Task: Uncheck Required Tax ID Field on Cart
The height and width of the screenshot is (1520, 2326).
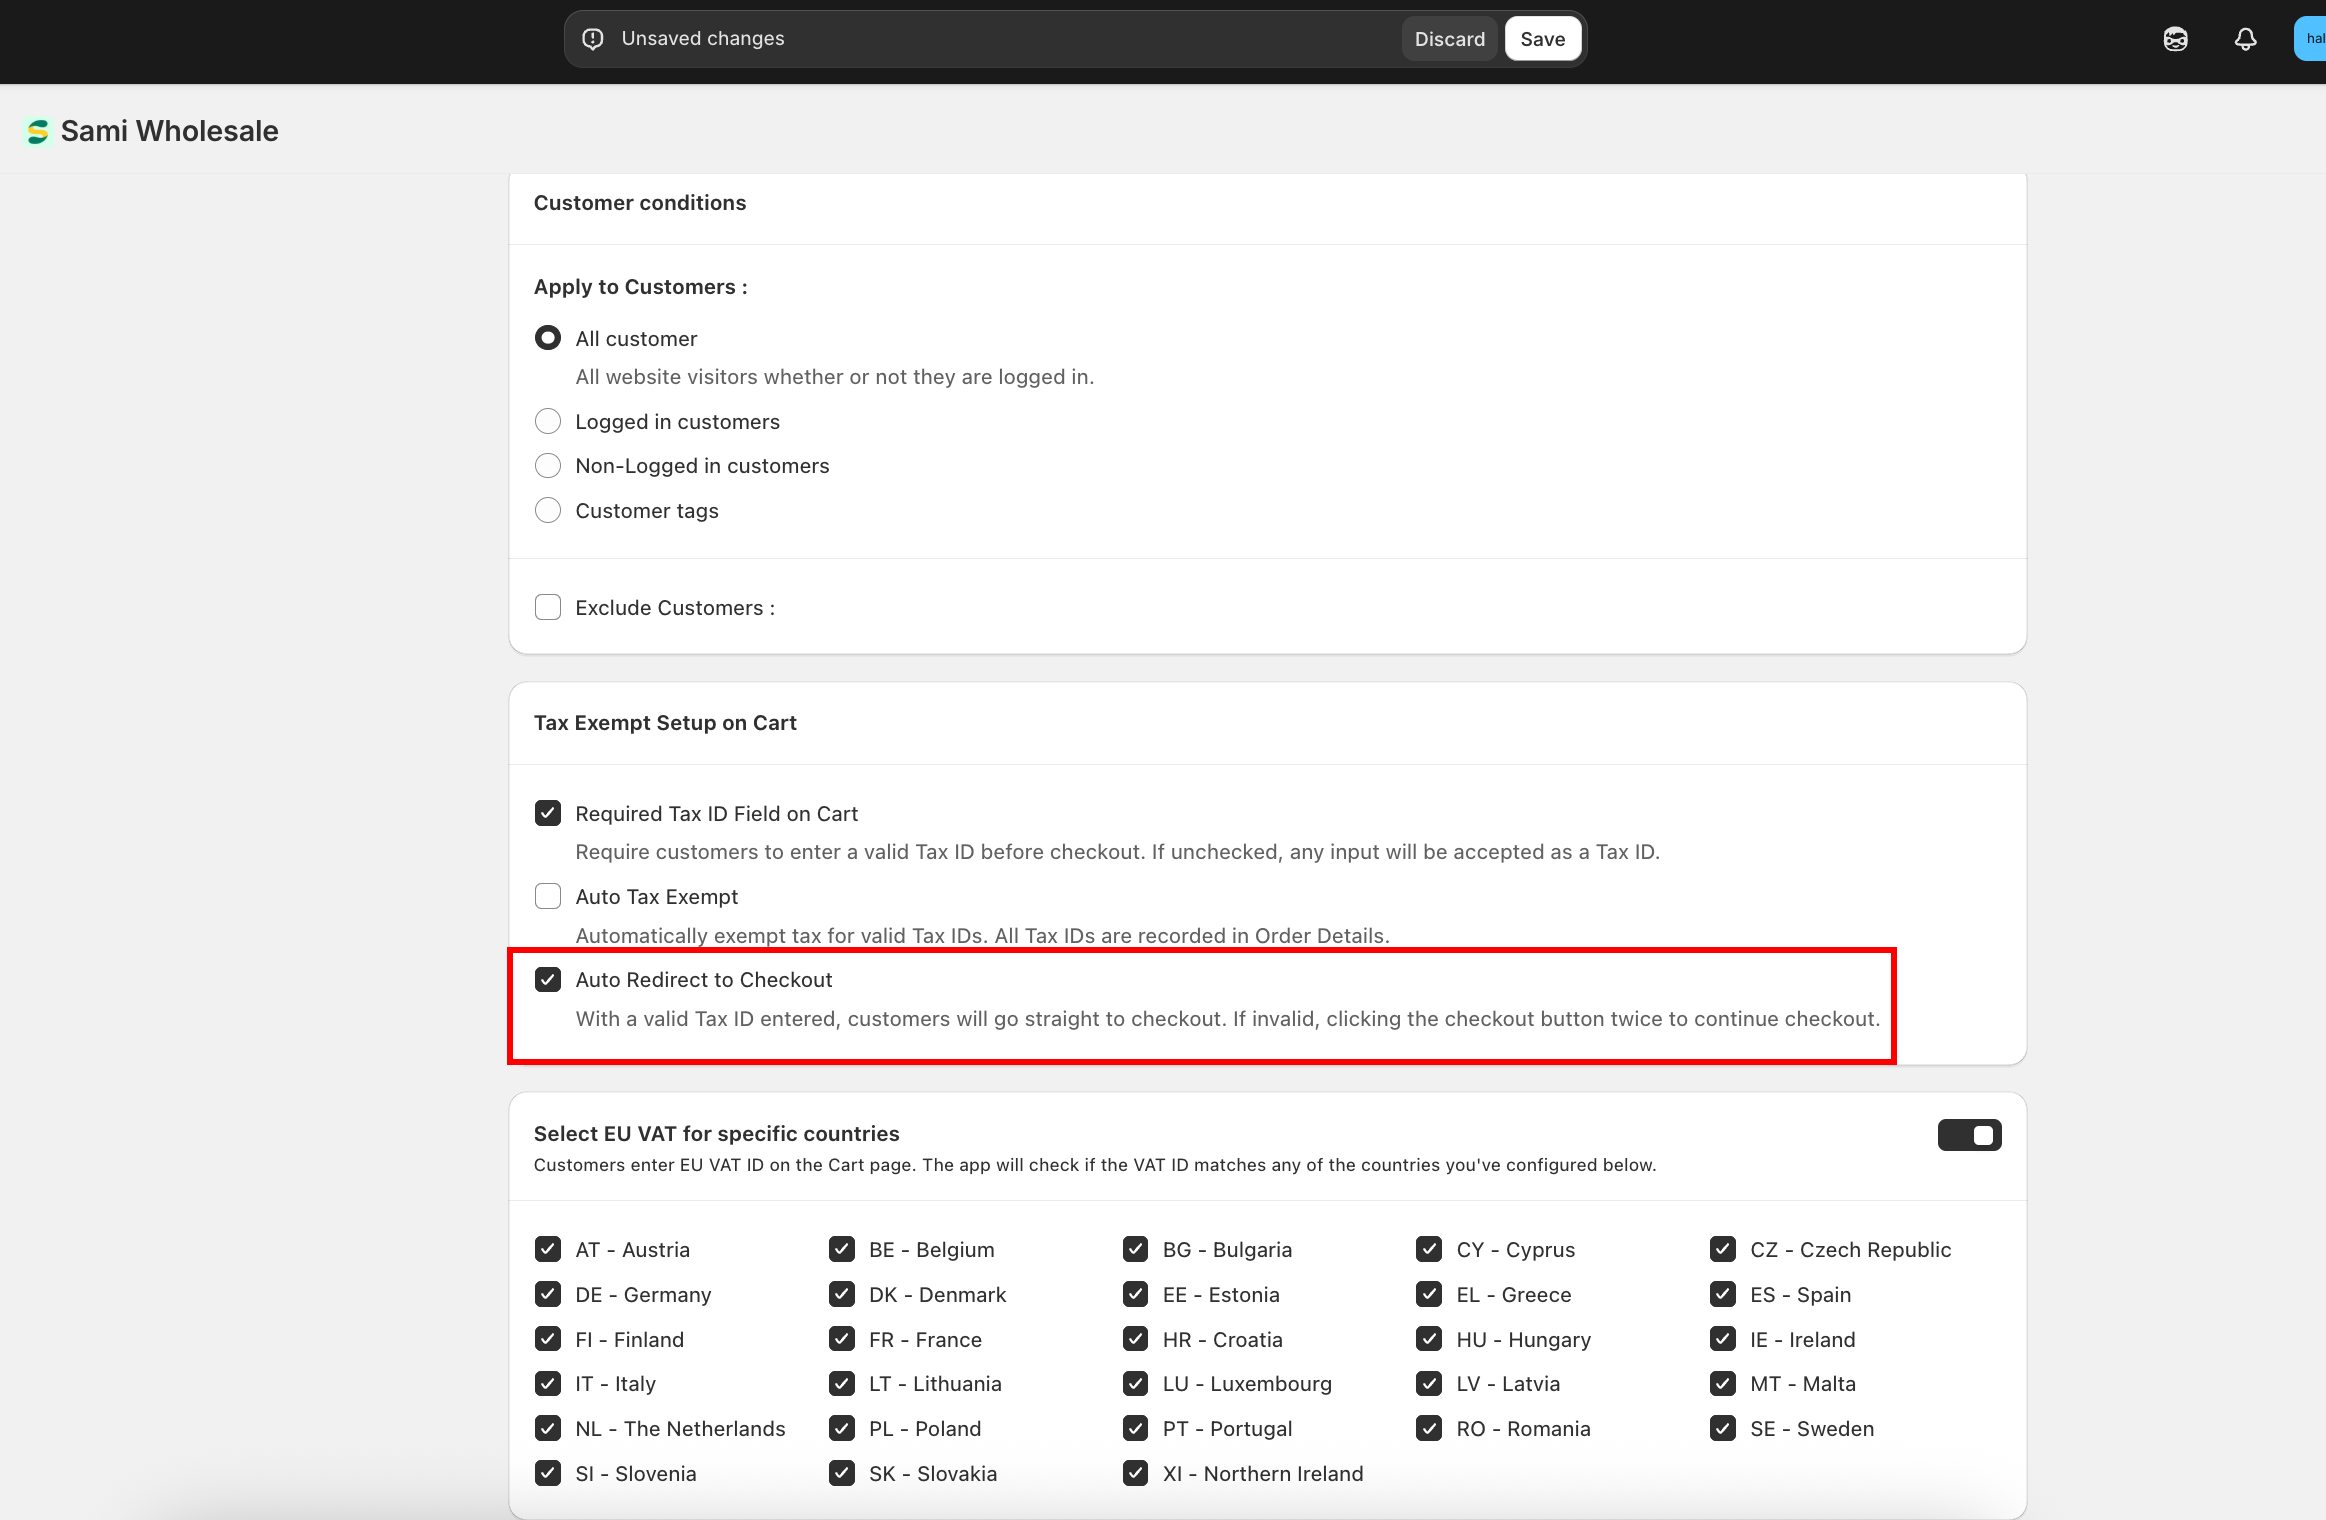Action: pos(548,813)
